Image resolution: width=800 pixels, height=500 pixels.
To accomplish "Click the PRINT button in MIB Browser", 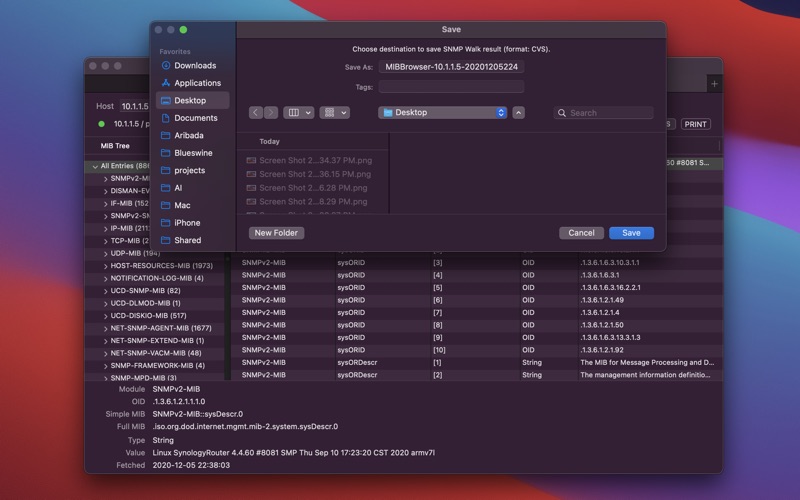I will click(695, 124).
